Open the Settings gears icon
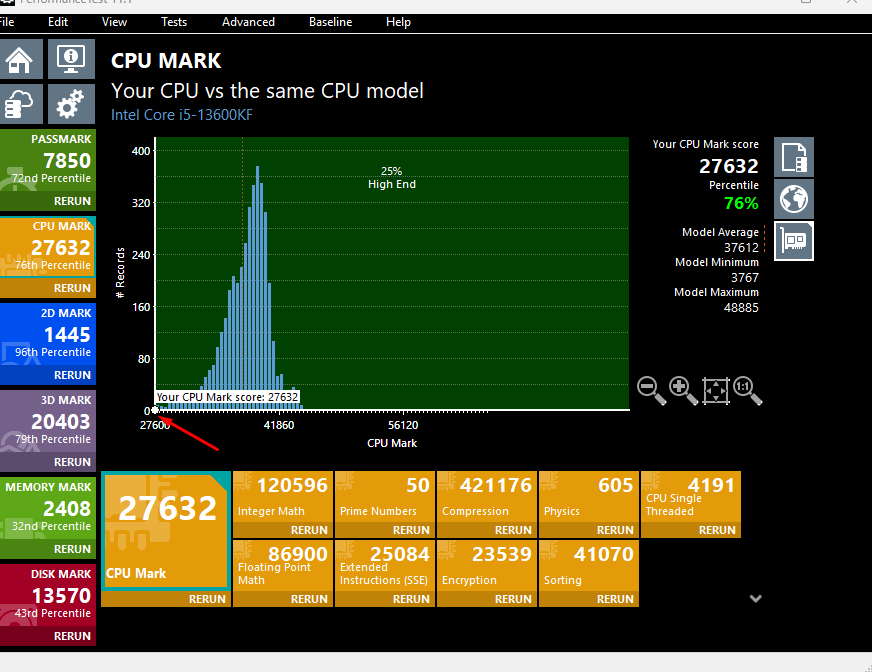The image size is (872, 672). 71,104
